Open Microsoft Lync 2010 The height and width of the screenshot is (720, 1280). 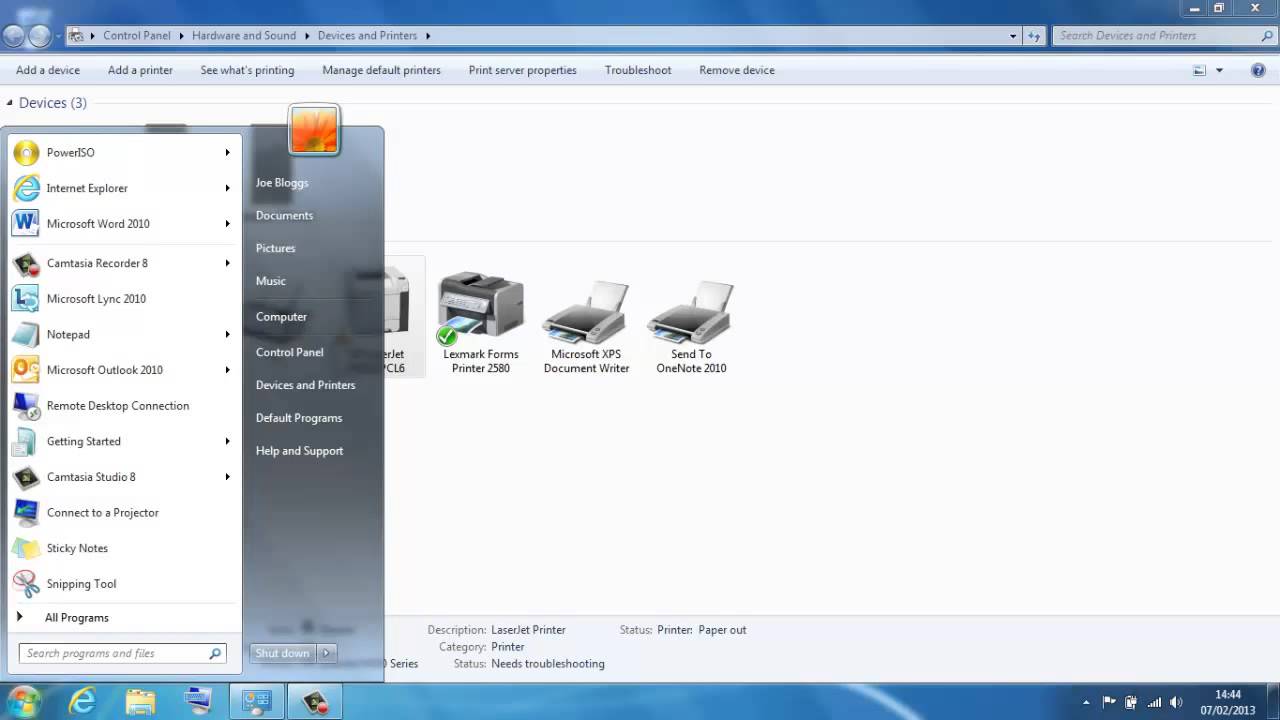tap(122, 299)
